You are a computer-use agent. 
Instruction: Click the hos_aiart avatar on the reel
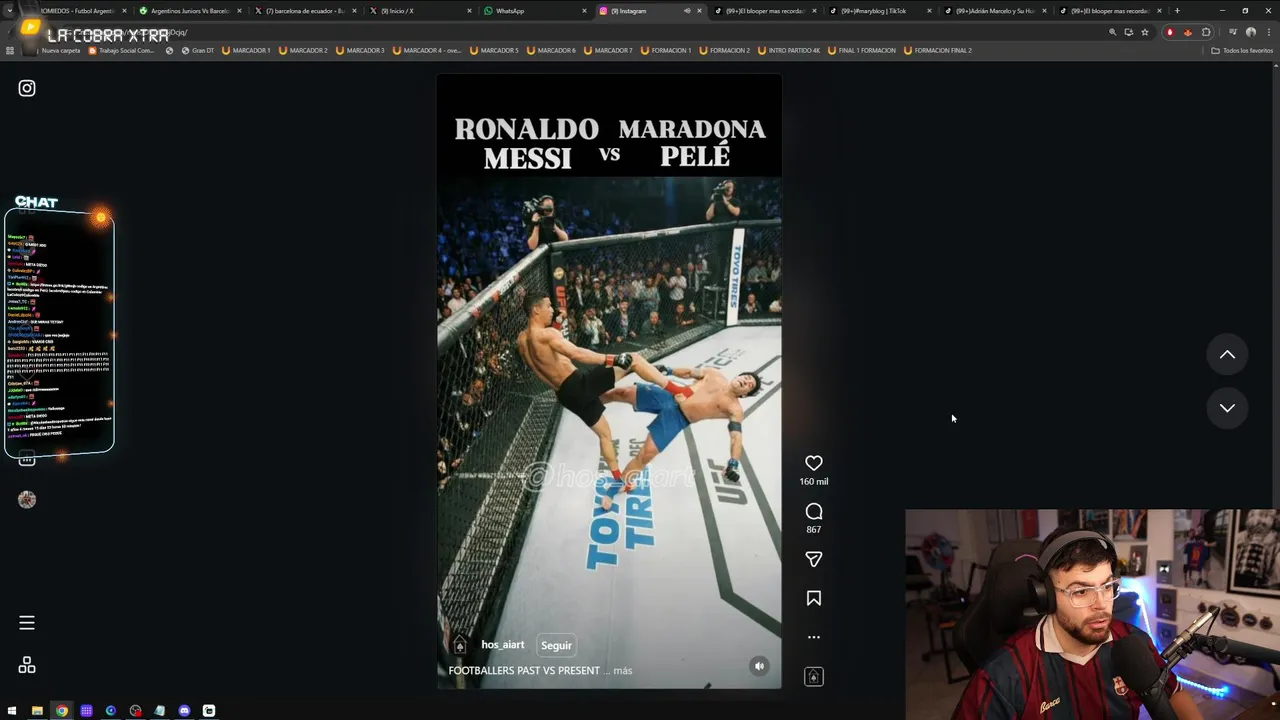(x=460, y=645)
